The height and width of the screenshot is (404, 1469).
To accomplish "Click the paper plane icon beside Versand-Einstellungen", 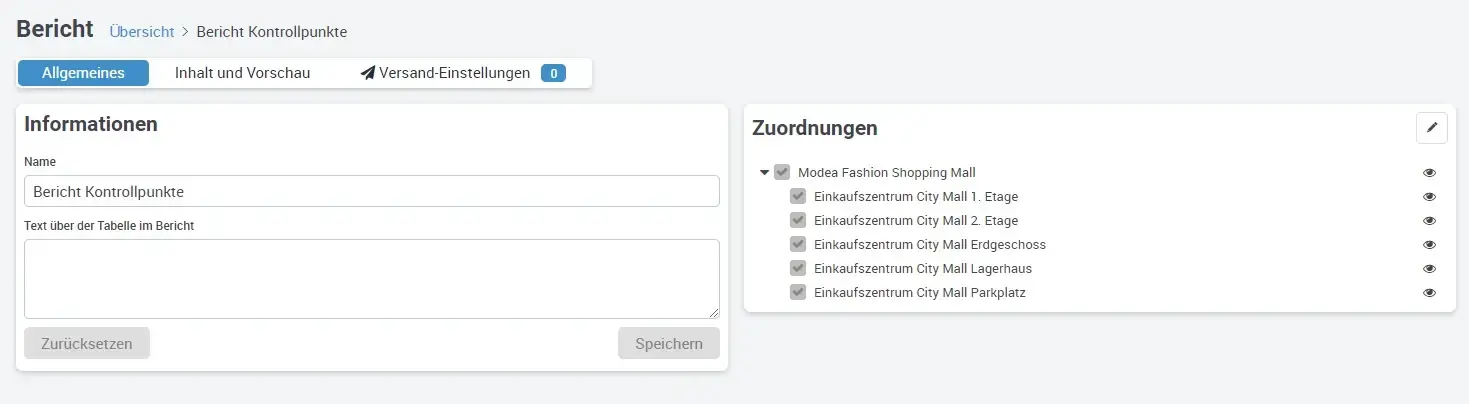I will tap(367, 73).
